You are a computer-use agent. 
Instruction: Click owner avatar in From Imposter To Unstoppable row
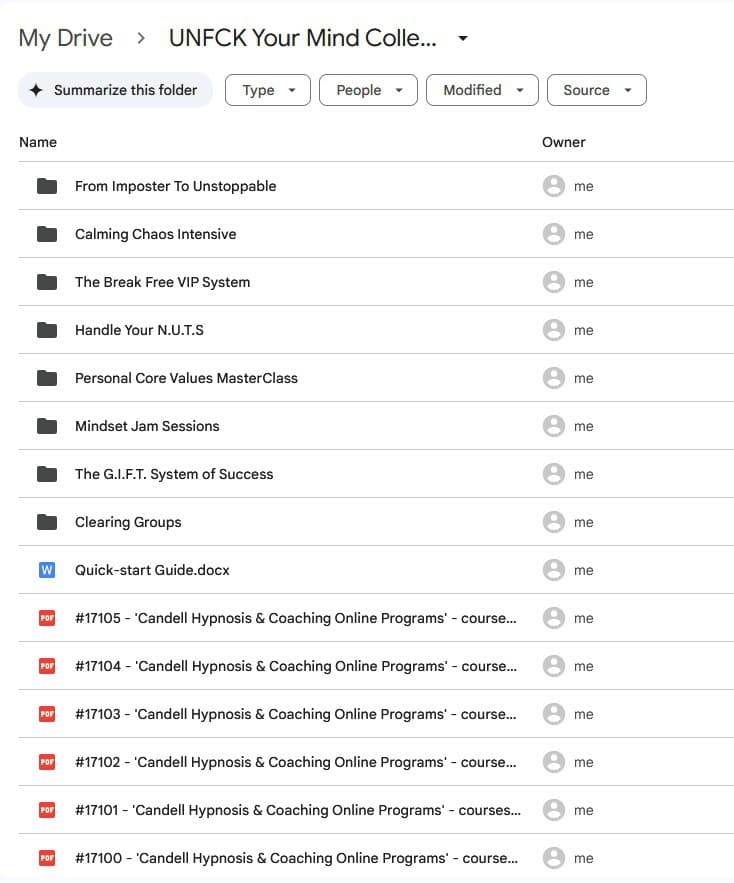[553, 186]
